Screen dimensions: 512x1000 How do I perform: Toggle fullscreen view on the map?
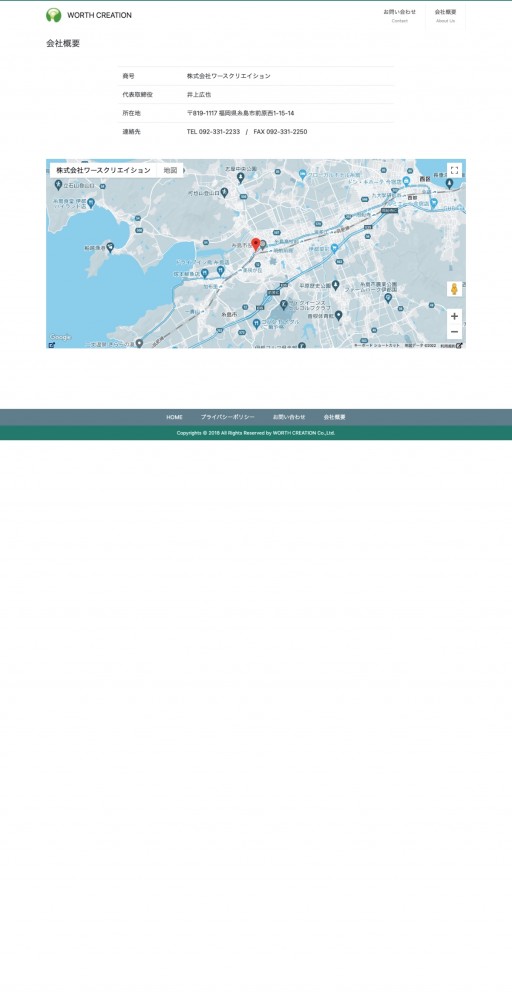[x=454, y=170]
